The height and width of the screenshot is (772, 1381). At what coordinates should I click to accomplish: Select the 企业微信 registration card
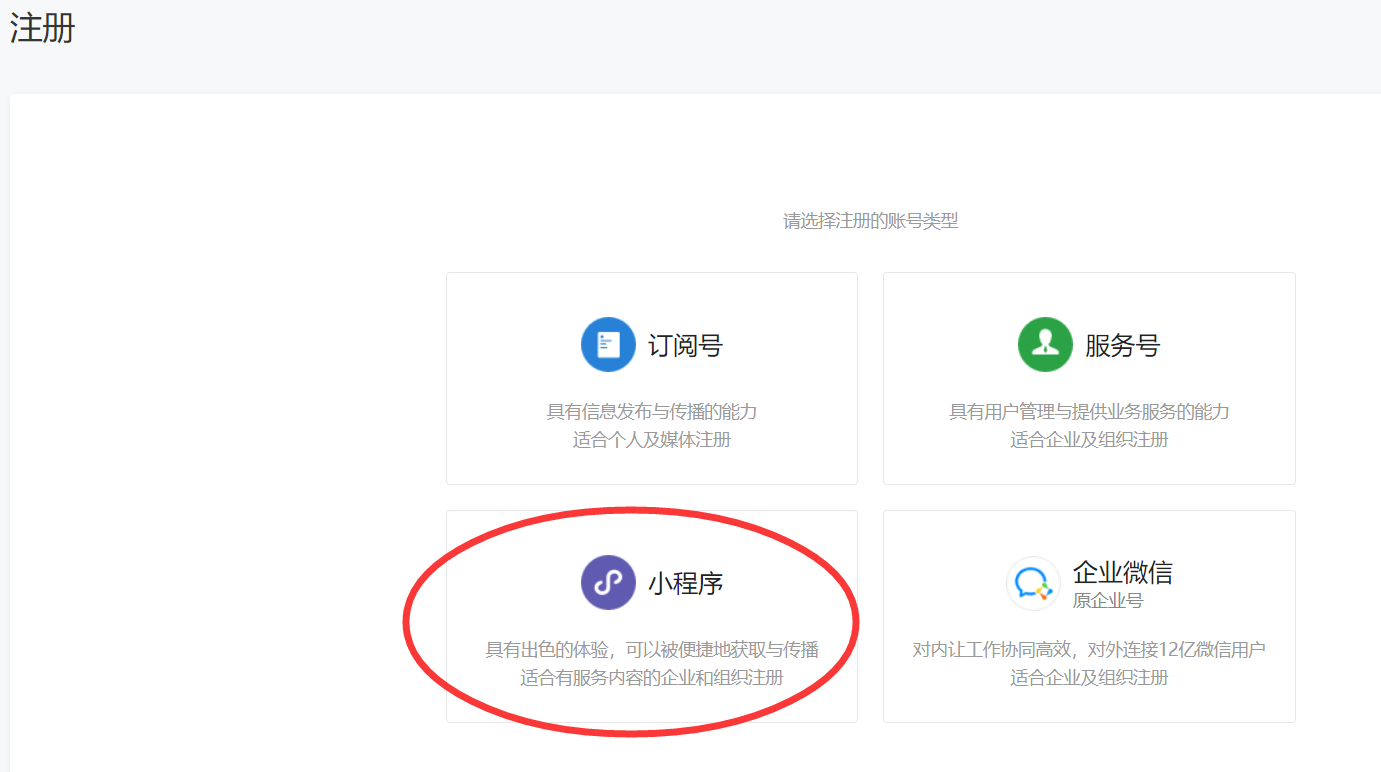coord(1088,615)
